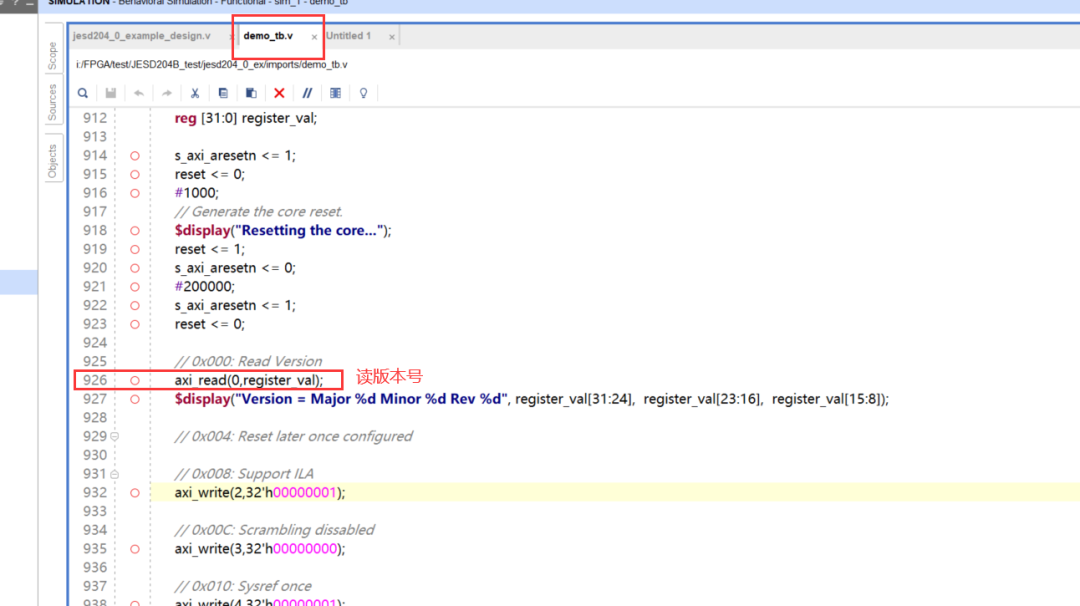Click the redo arrow icon
The width and height of the screenshot is (1080, 606).
coord(167,93)
